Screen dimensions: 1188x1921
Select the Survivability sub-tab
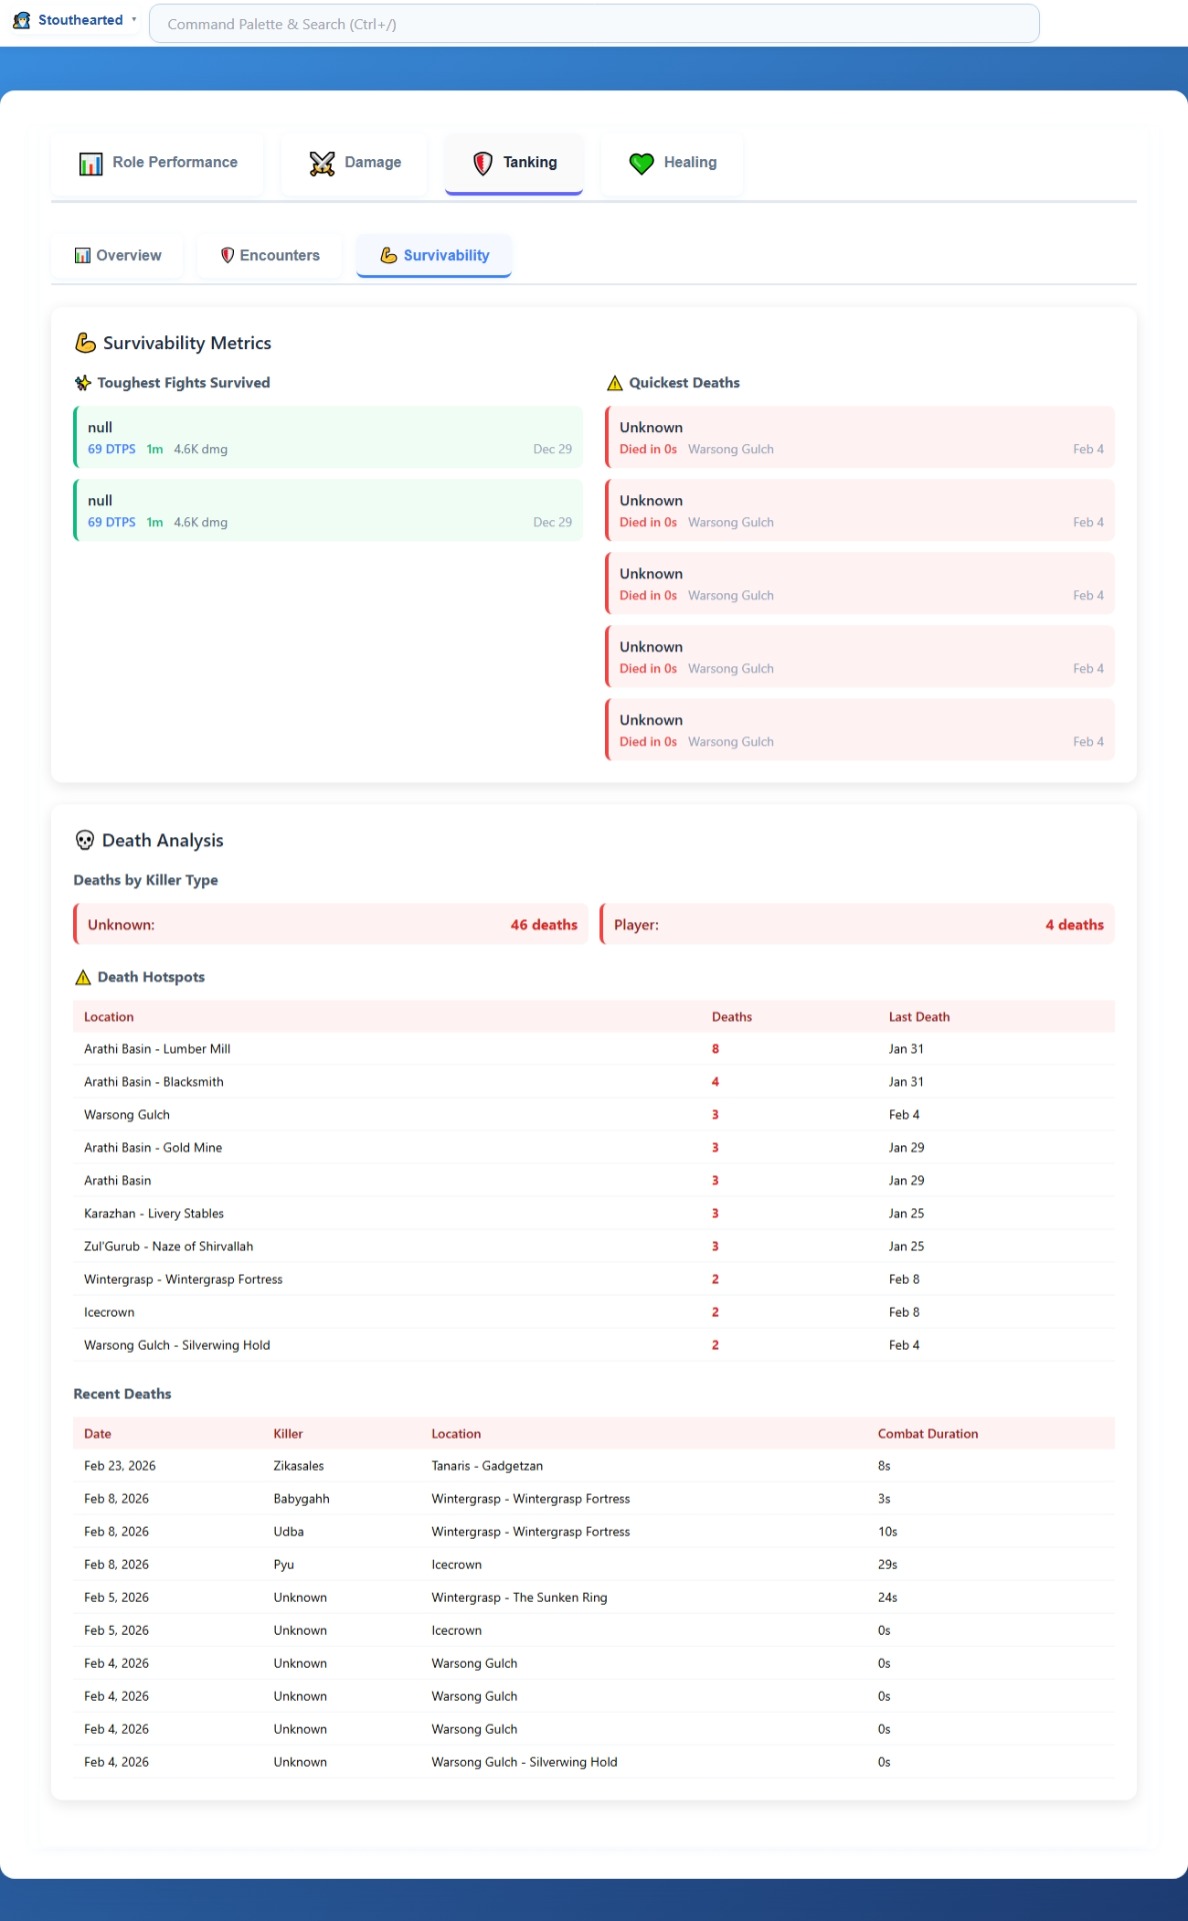pos(434,256)
